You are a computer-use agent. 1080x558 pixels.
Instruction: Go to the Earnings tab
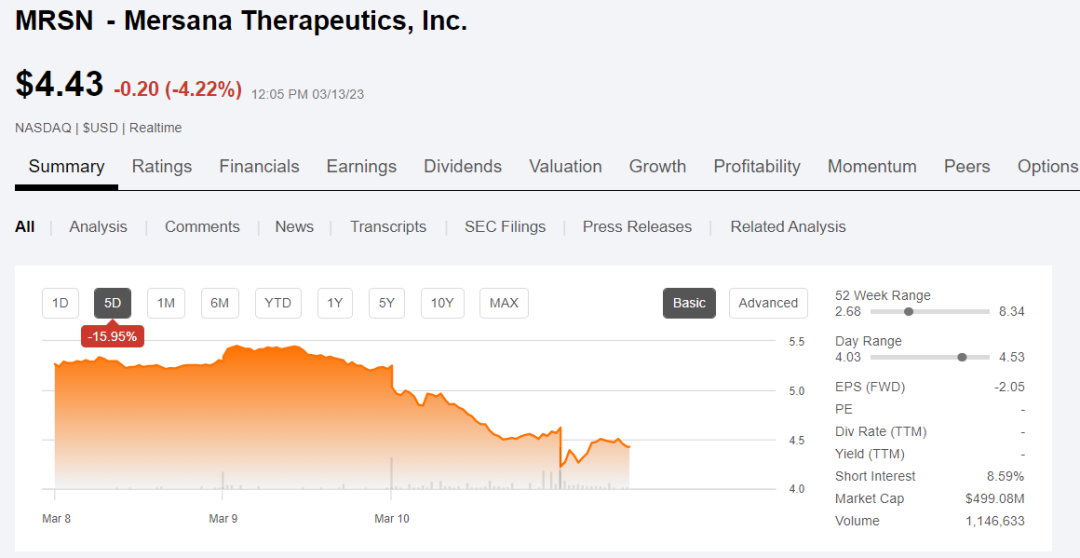[x=361, y=167]
